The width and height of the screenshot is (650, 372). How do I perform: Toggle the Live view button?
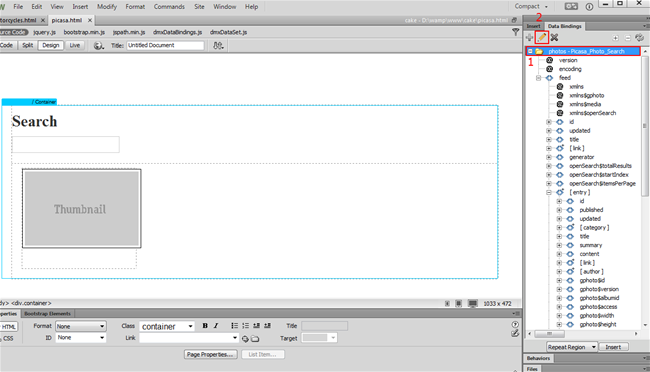point(75,45)
